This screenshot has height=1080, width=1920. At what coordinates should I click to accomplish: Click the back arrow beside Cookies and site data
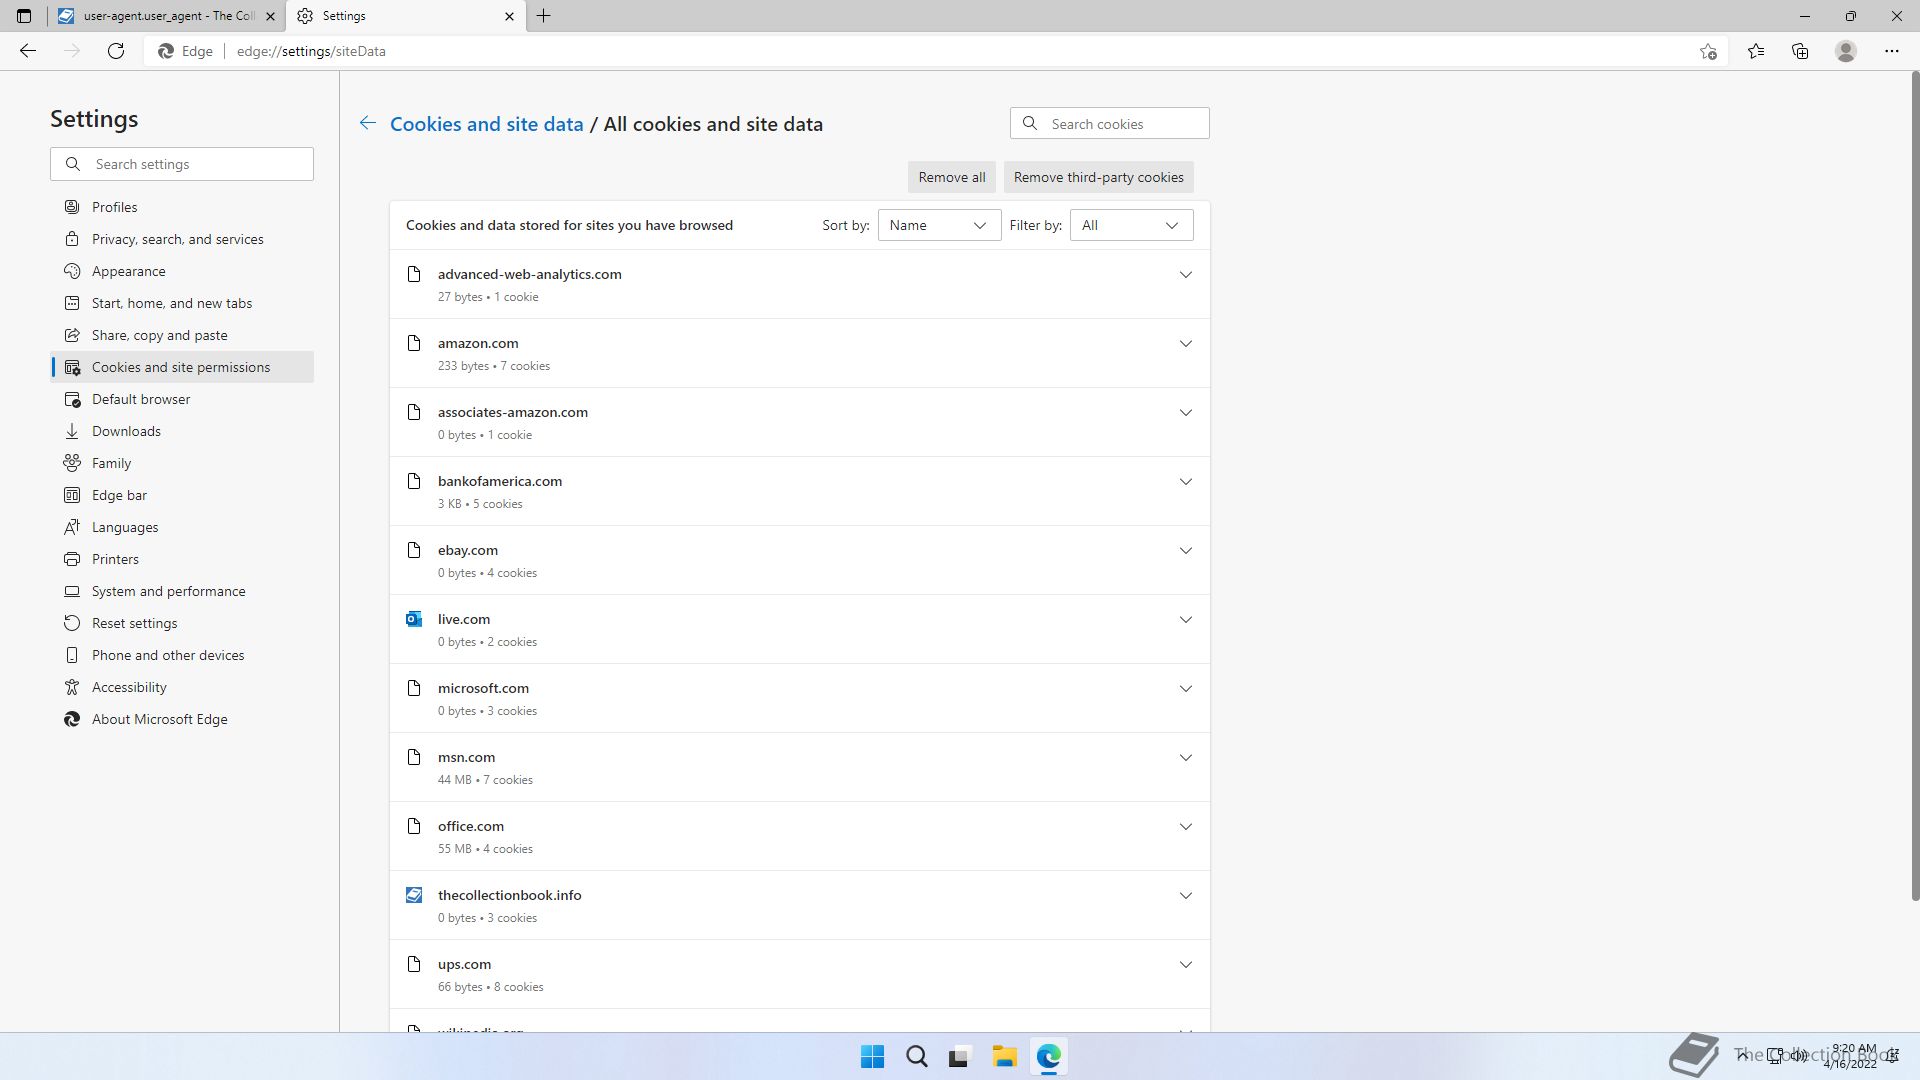click(368, 123)
